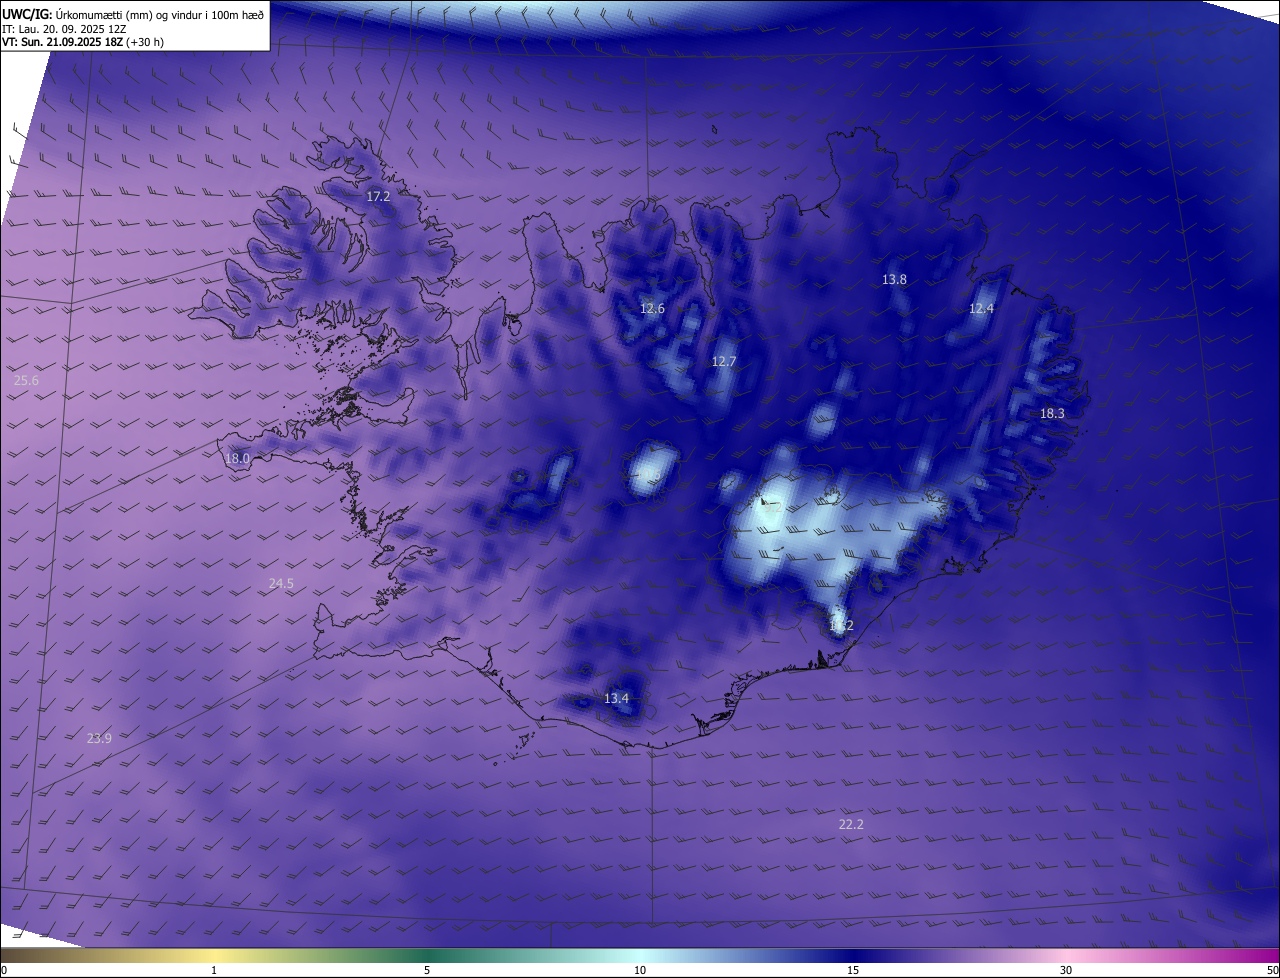Click the 12.4 value label
This screenshot has width=1280, height=978.
pyautogui.click(x=981, y=309)
